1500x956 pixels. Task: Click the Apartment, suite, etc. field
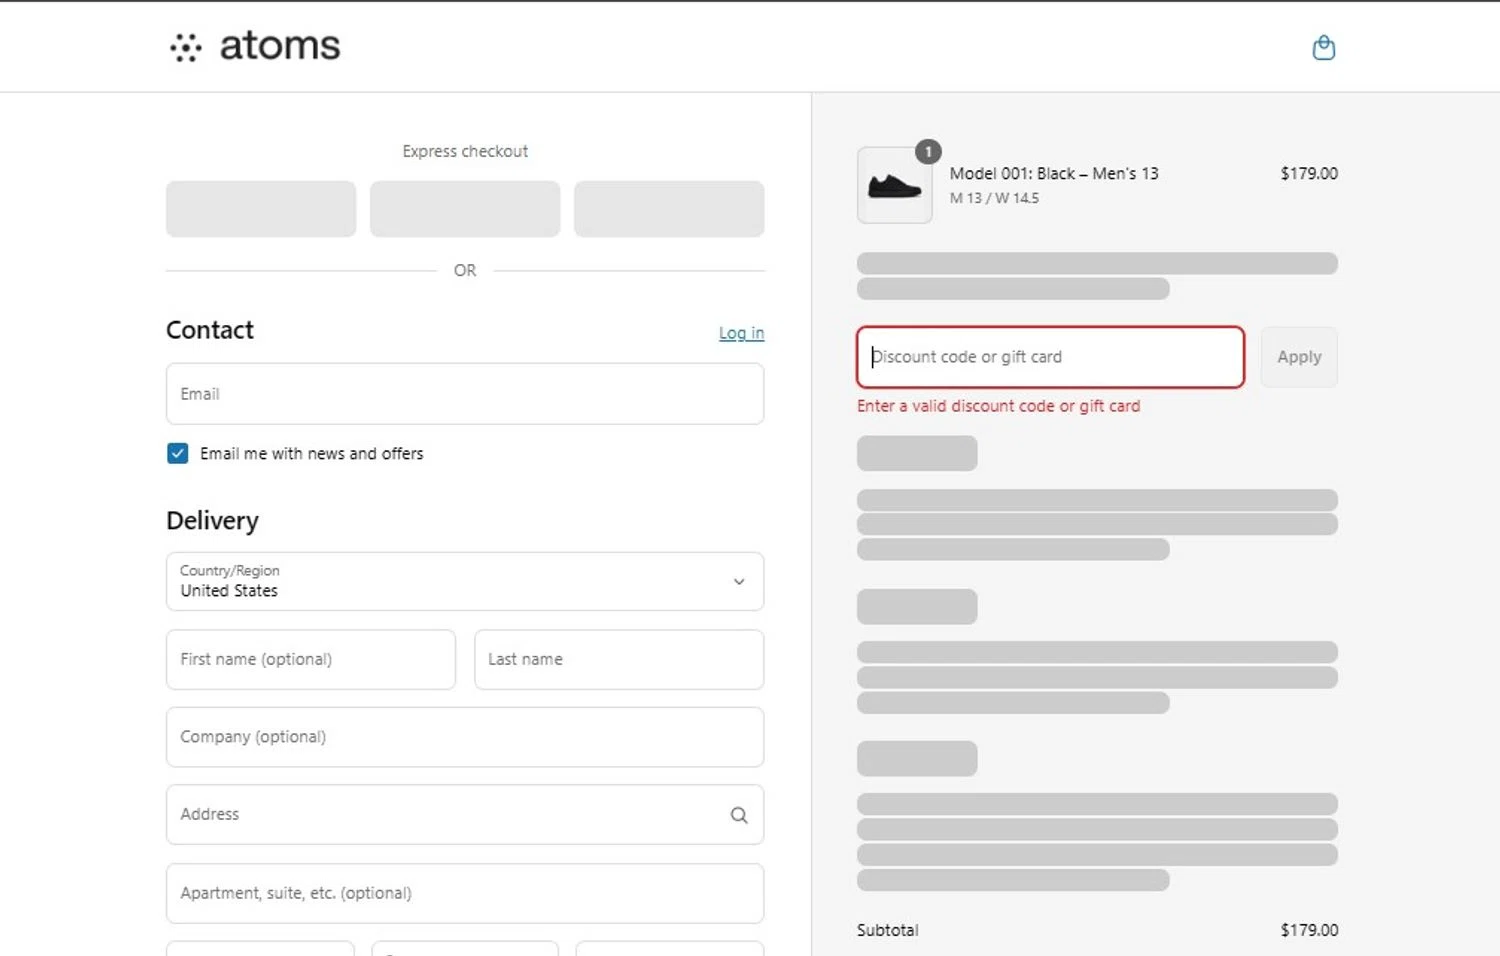[465, 893]
